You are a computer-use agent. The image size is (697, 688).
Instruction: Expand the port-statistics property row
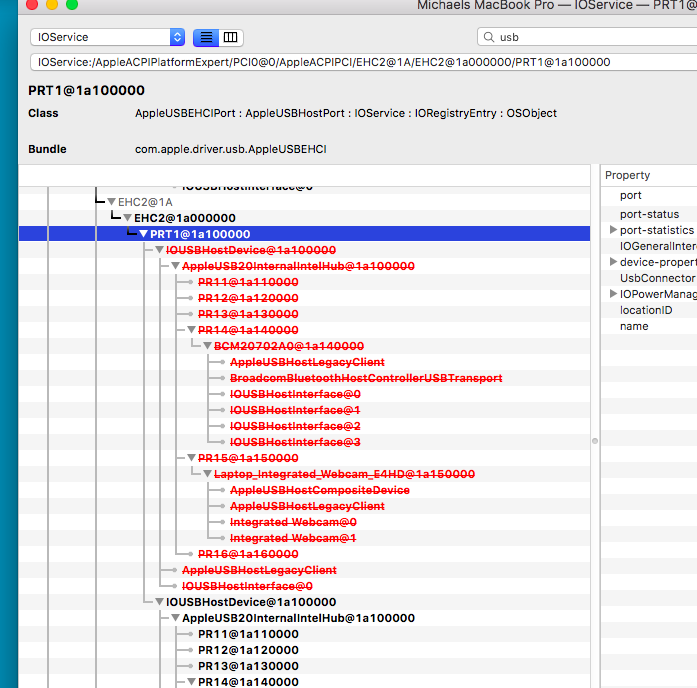[613, 231]
